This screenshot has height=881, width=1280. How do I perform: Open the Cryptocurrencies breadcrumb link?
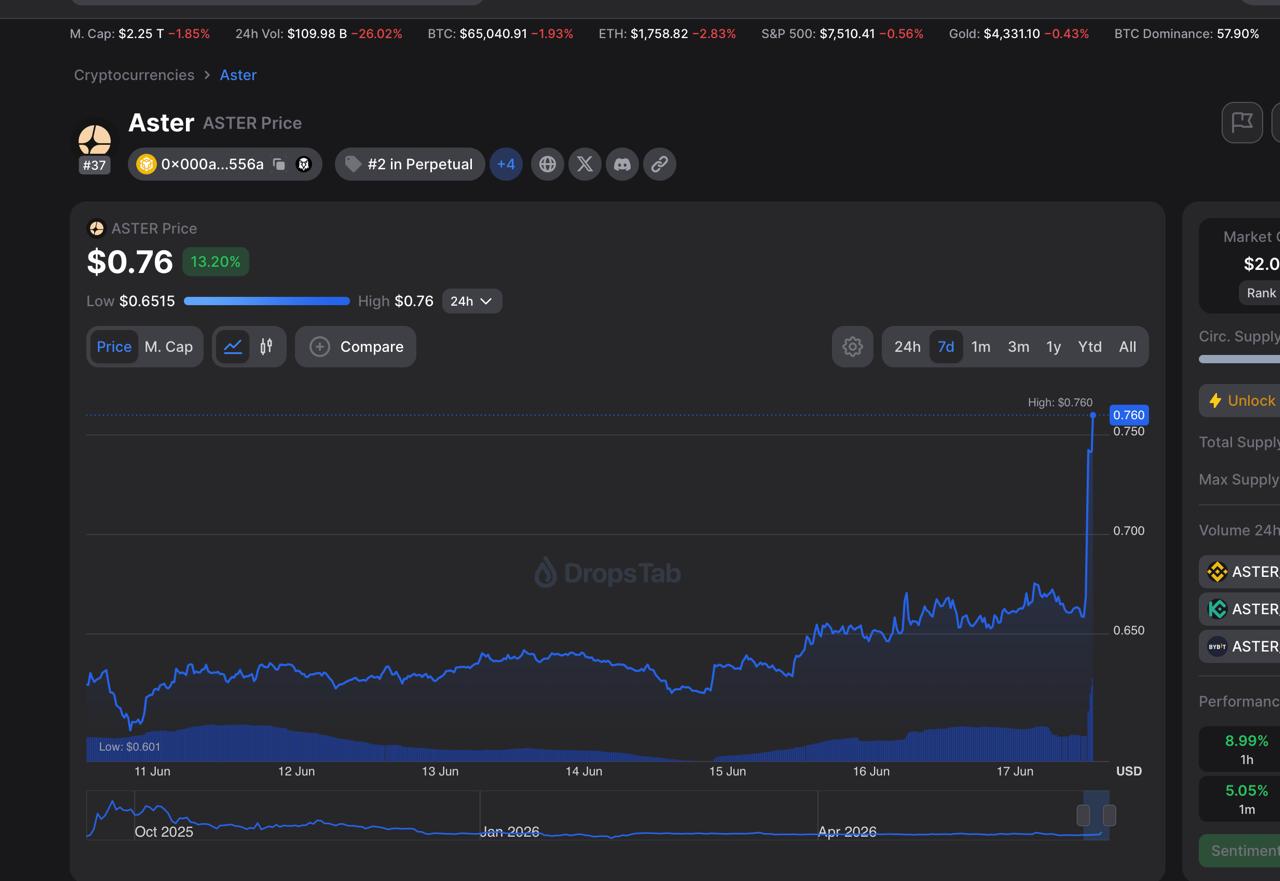(x=134, y=75)
